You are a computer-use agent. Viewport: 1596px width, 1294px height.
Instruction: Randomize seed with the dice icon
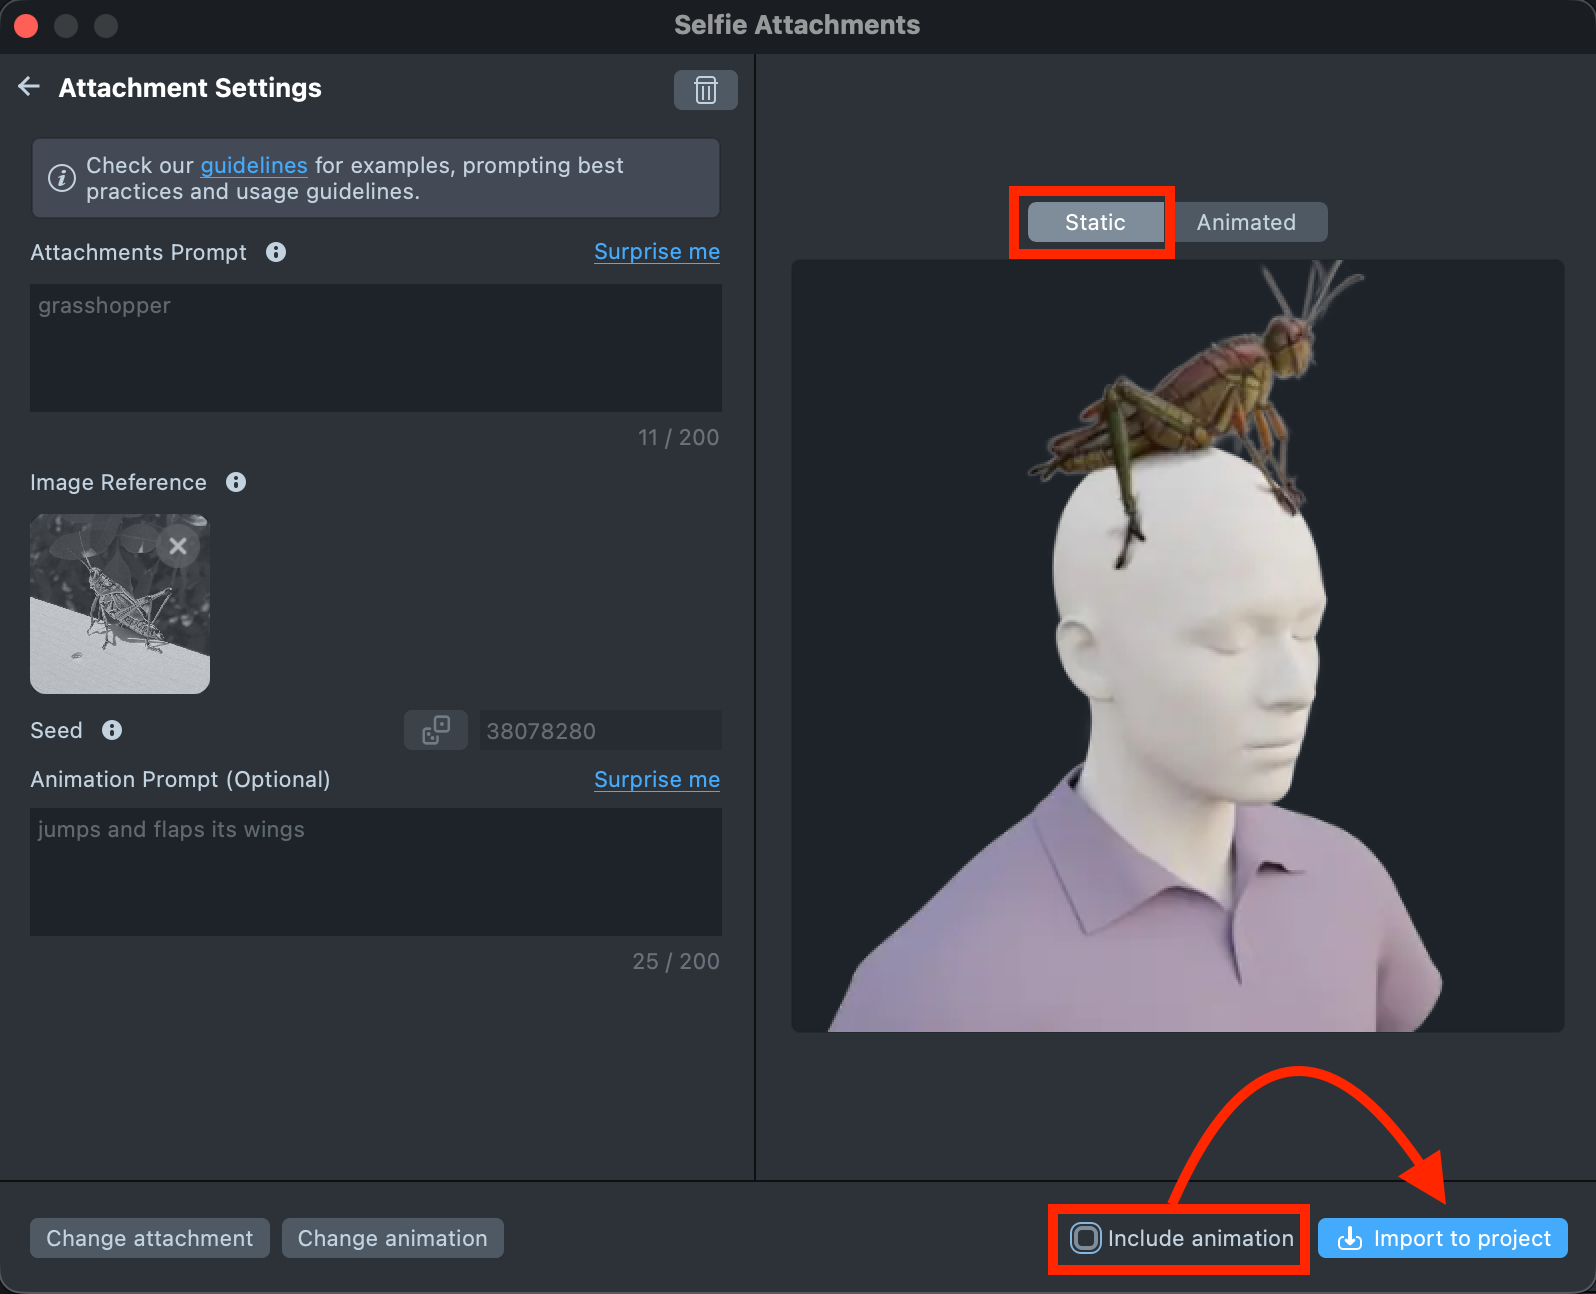[436, 730]
